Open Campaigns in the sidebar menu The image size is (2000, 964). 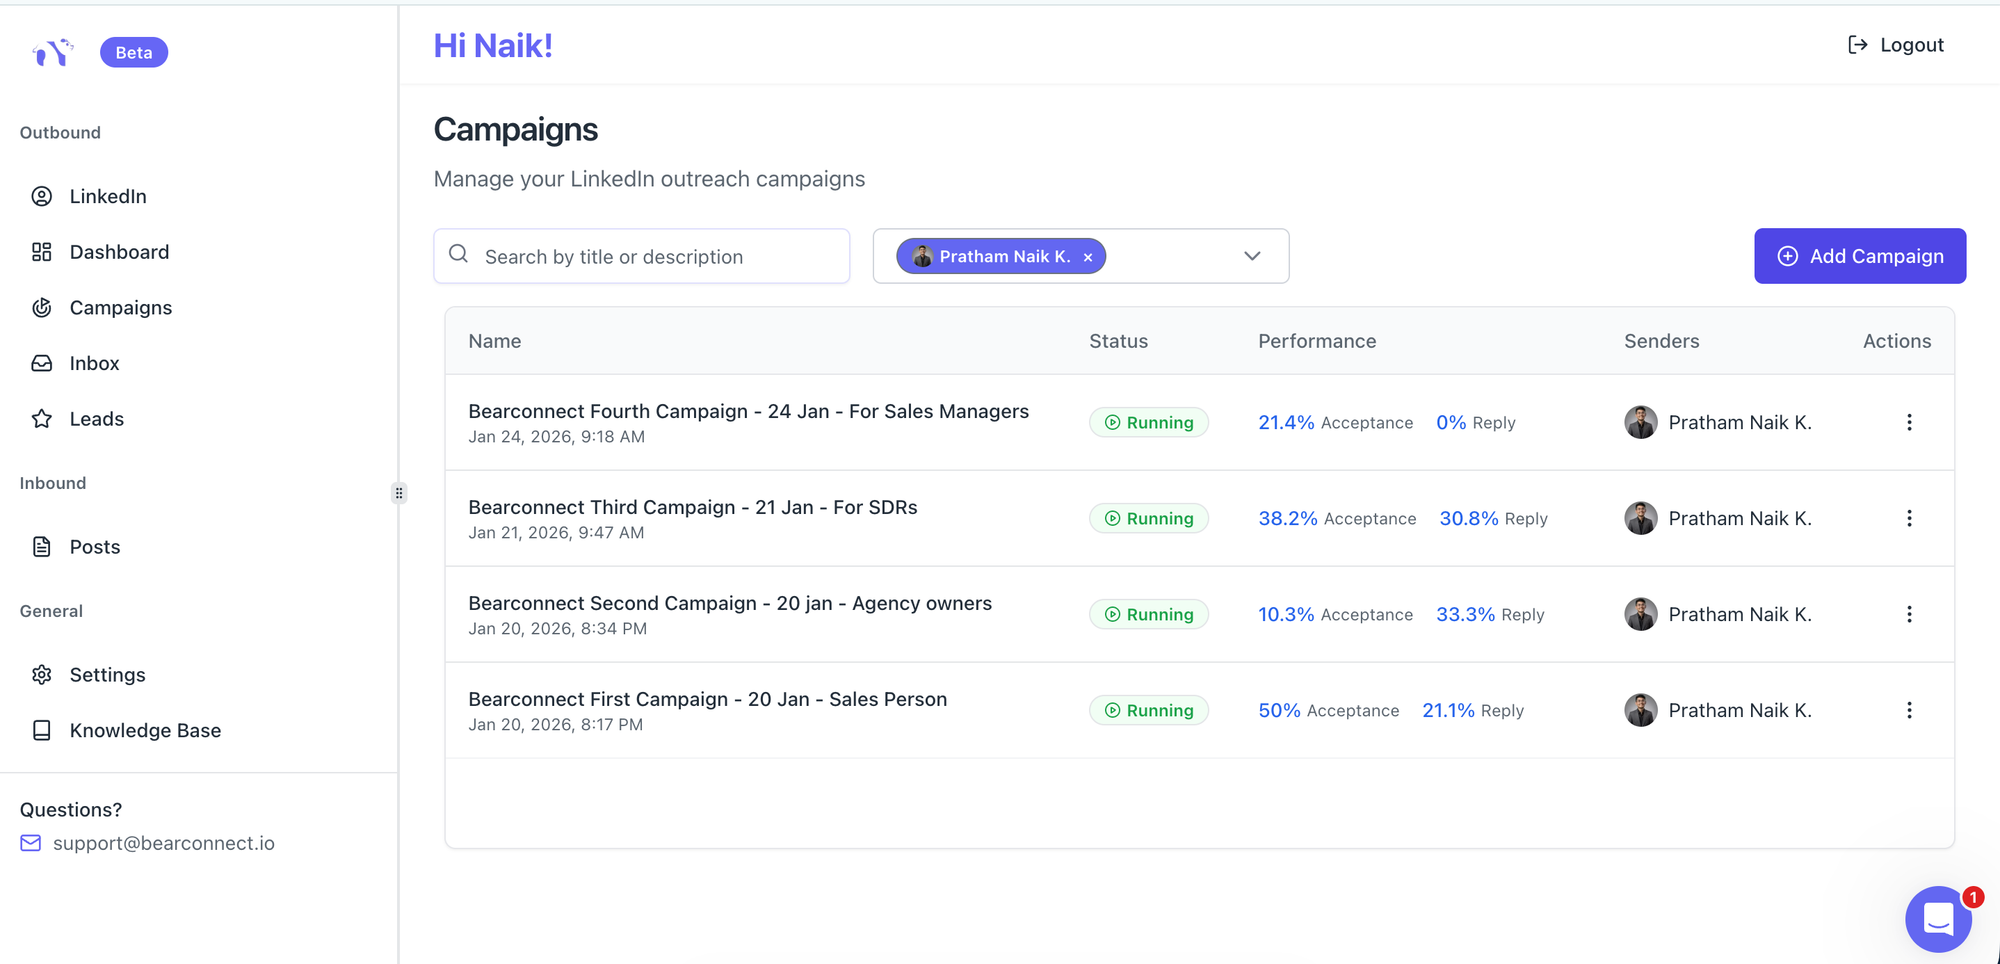pos(120,308)
